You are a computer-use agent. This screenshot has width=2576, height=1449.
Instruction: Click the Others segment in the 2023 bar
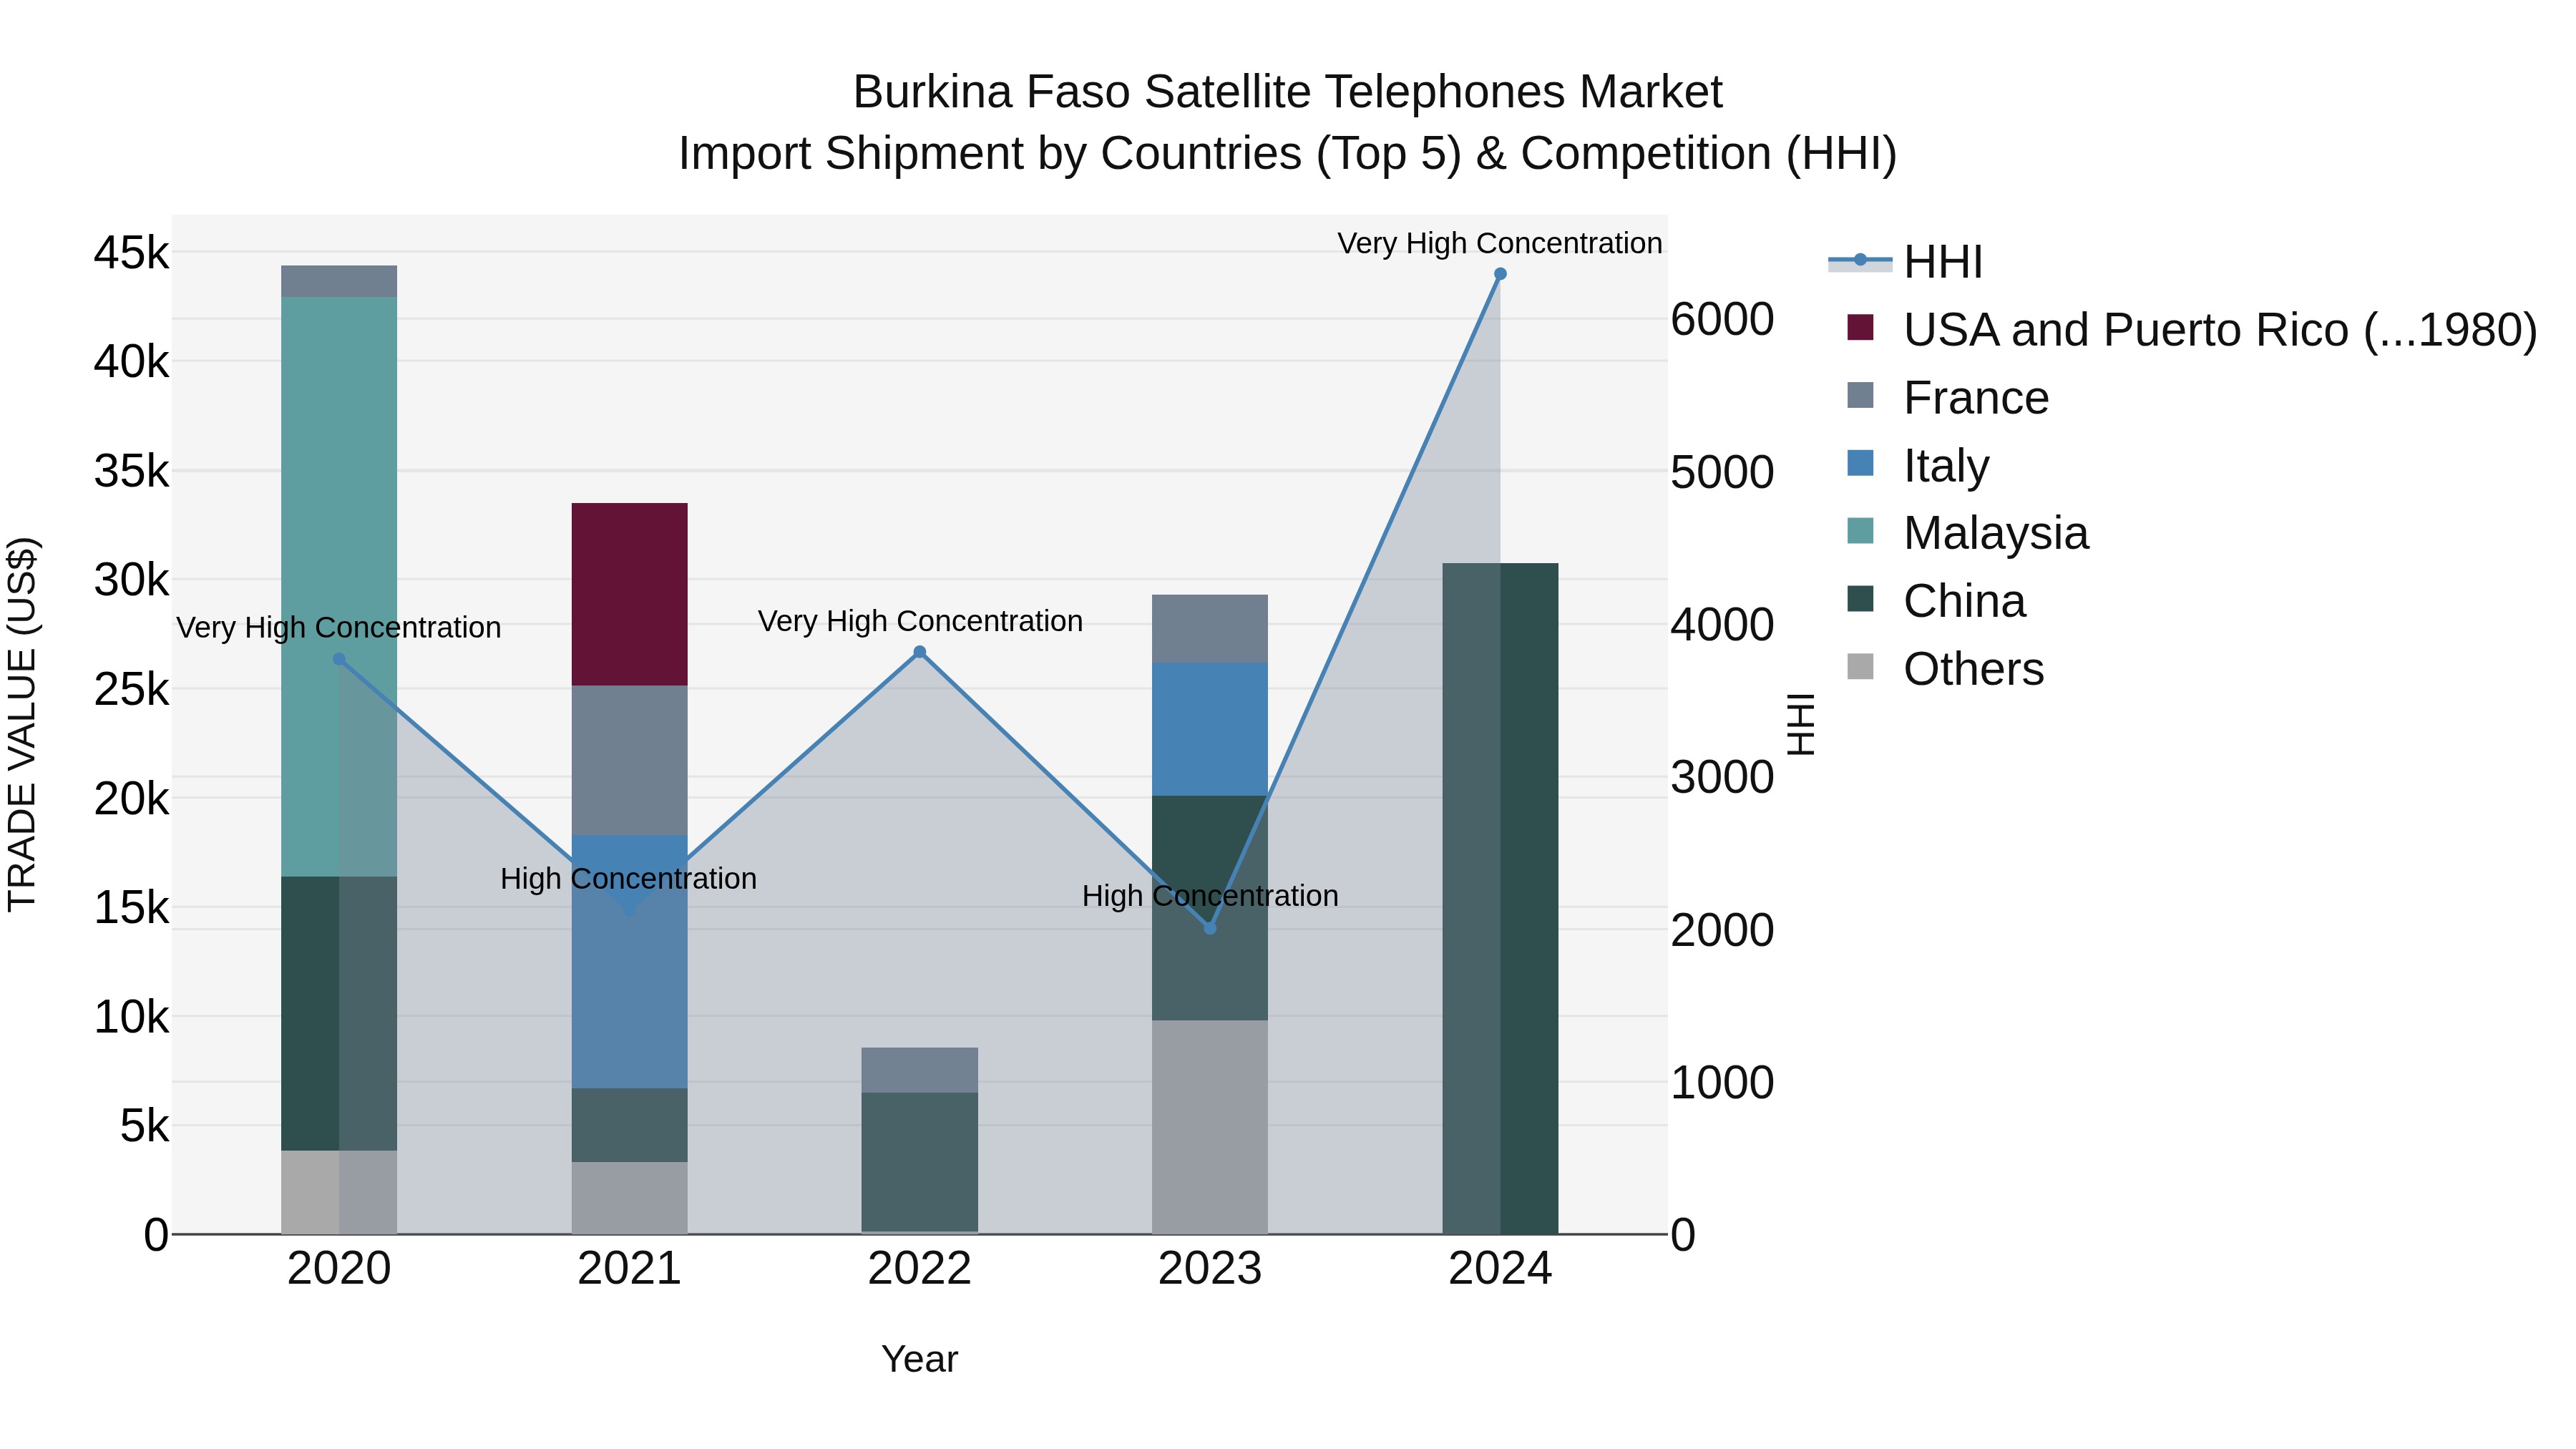[1210, 1128]
